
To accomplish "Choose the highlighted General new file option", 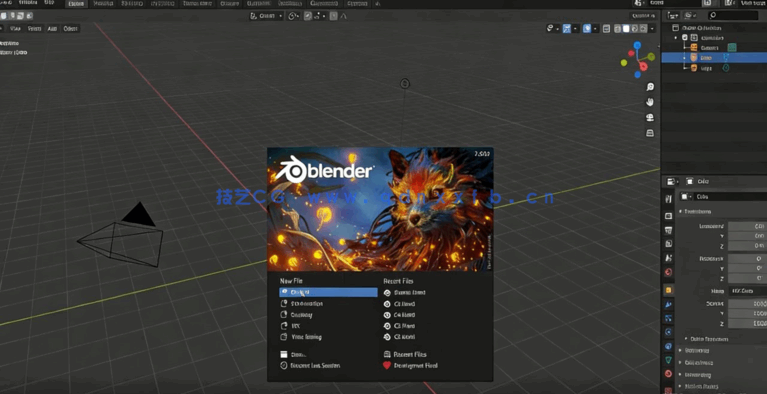I will coord(328,292).
